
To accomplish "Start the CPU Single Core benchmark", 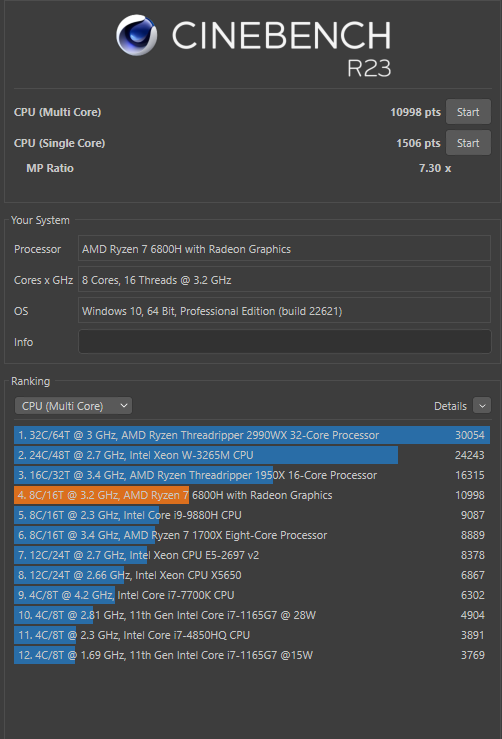I will point(468,143).
